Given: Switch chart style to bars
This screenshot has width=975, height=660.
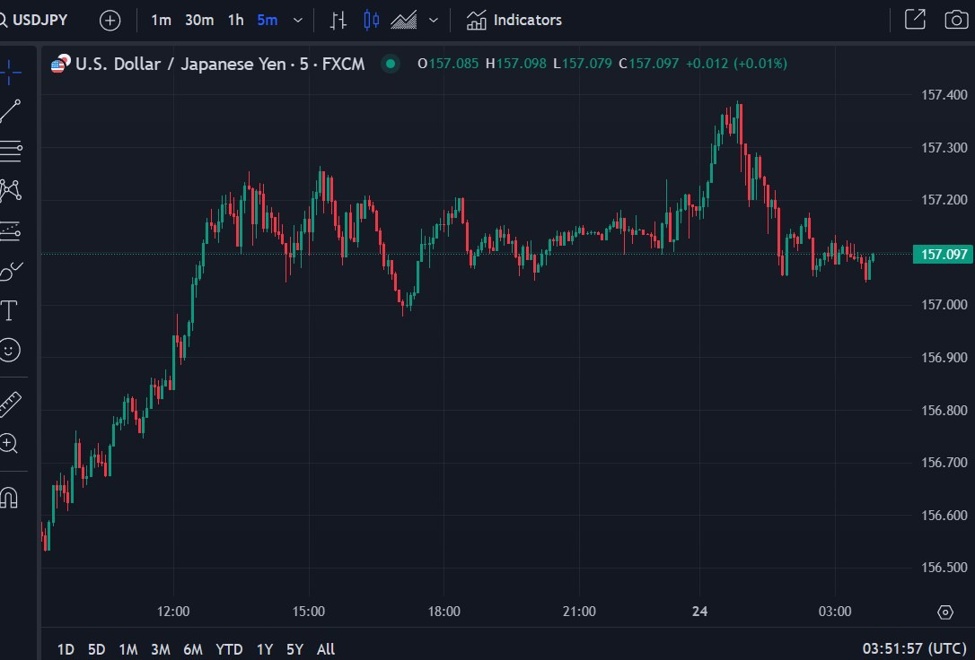Looking at the screenshot, I should tap(339, 20).
